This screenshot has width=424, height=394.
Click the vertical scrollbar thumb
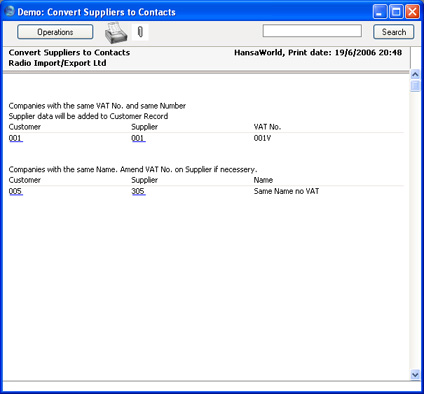click(x=415, y=85)
